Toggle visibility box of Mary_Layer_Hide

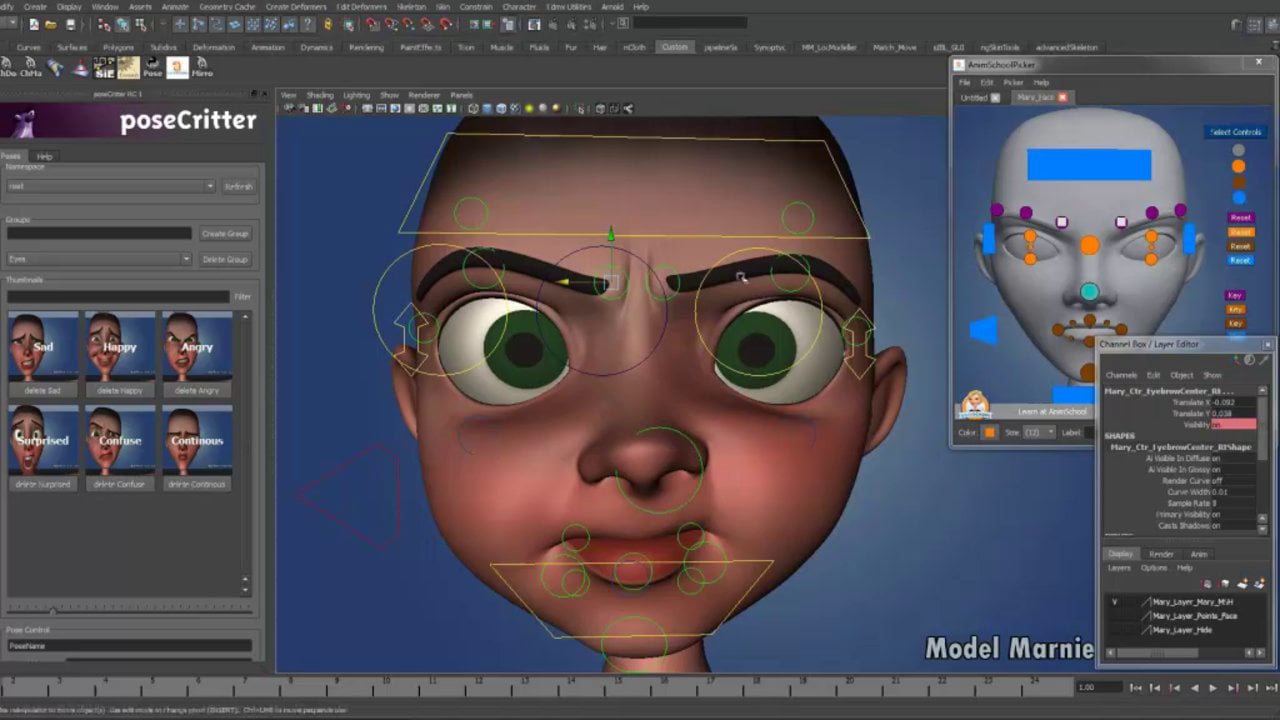pyautogui.click(x=1114, y=630)
